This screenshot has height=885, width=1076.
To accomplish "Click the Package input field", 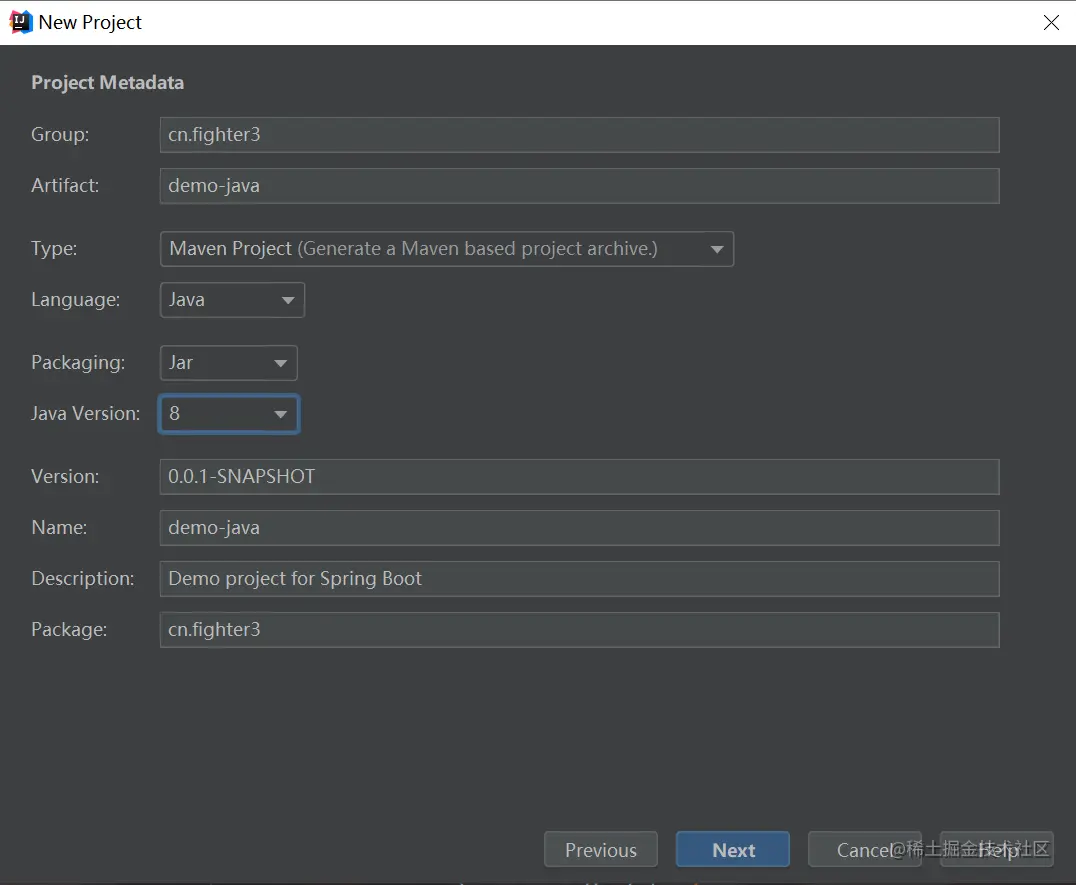I will pyautogui.click(x=579, y=630).
